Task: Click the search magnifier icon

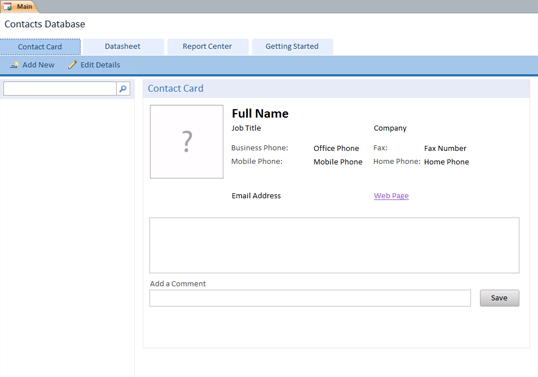Action: coord(123,89)
